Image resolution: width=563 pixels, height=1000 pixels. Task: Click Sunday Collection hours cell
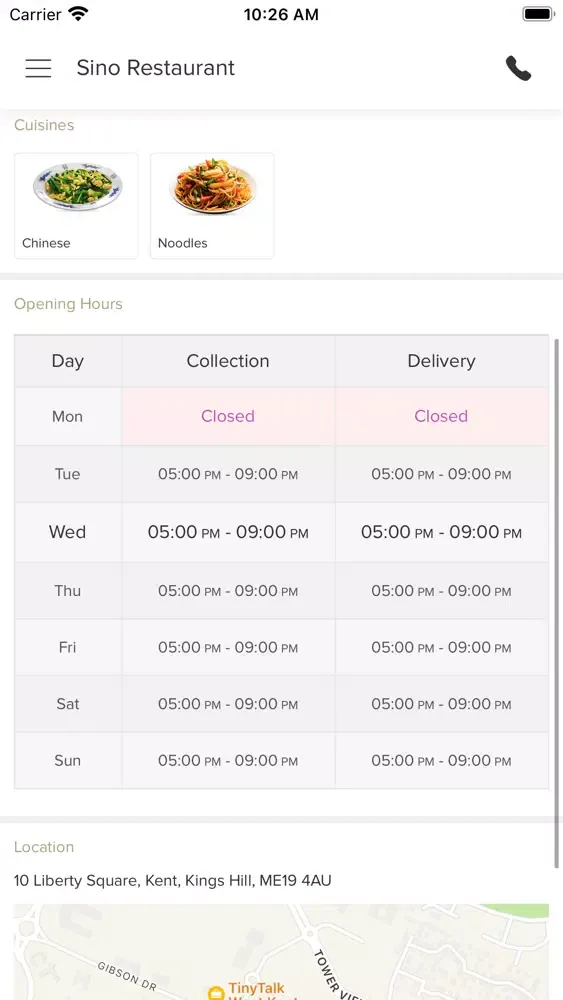point(228,760)
